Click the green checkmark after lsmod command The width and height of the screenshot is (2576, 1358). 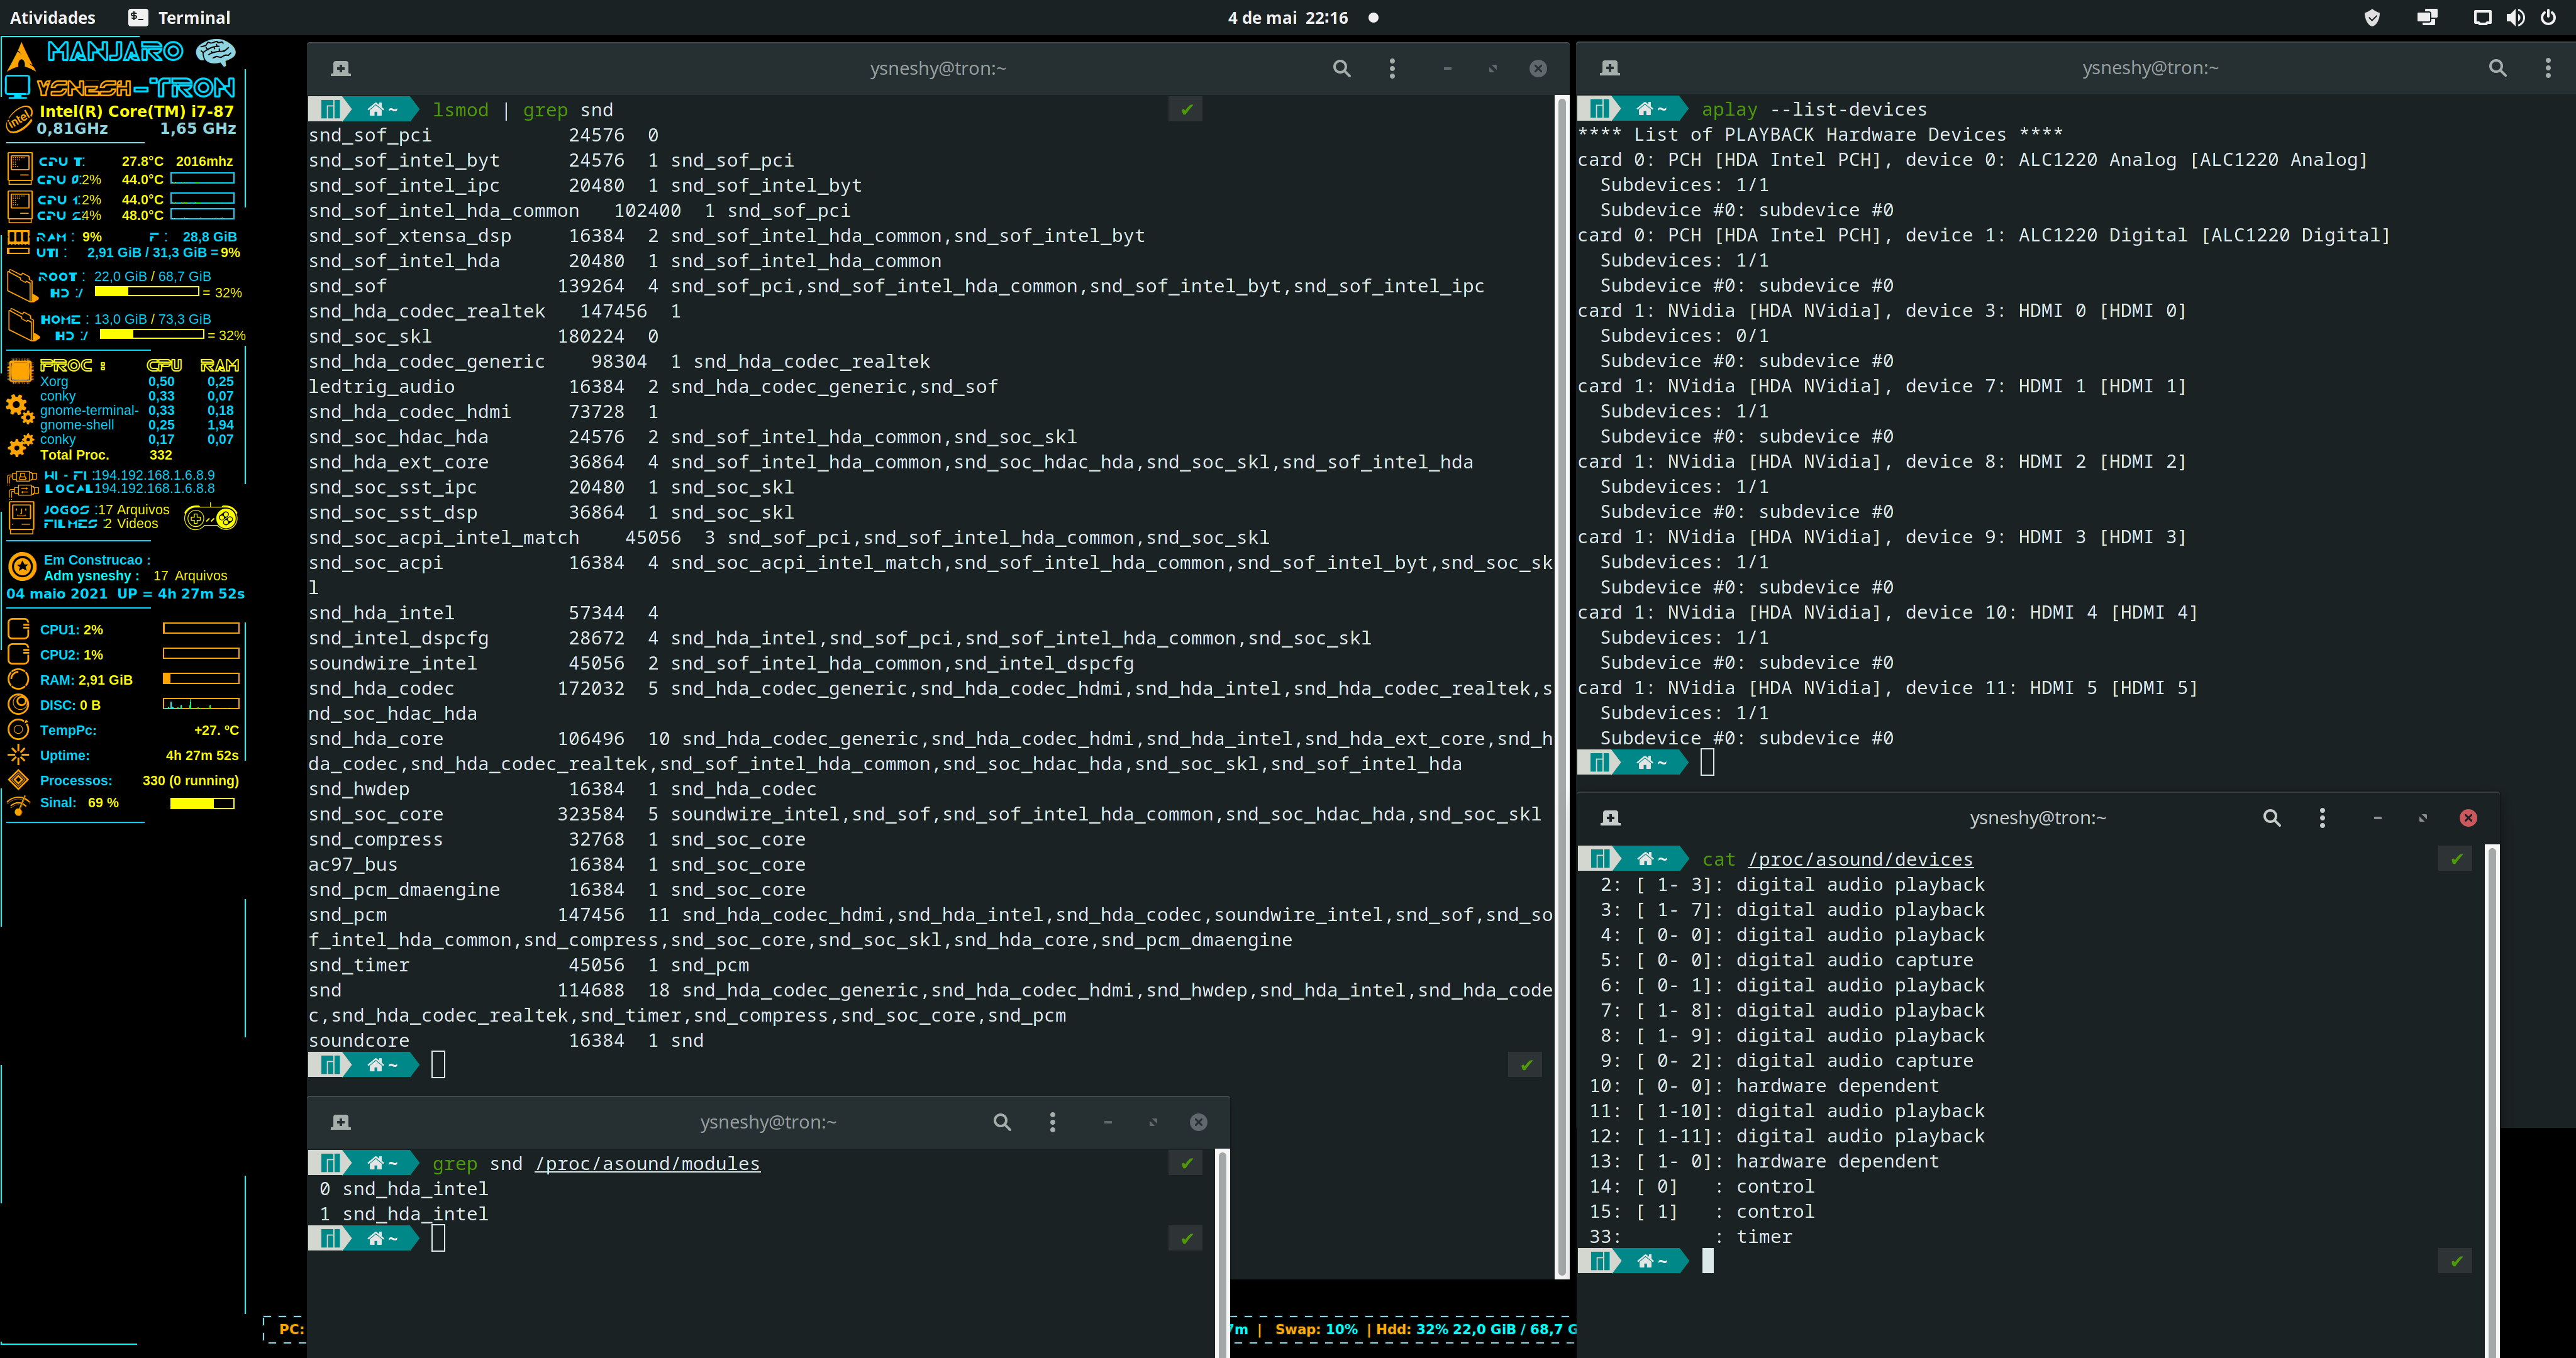pos(1186,109)
